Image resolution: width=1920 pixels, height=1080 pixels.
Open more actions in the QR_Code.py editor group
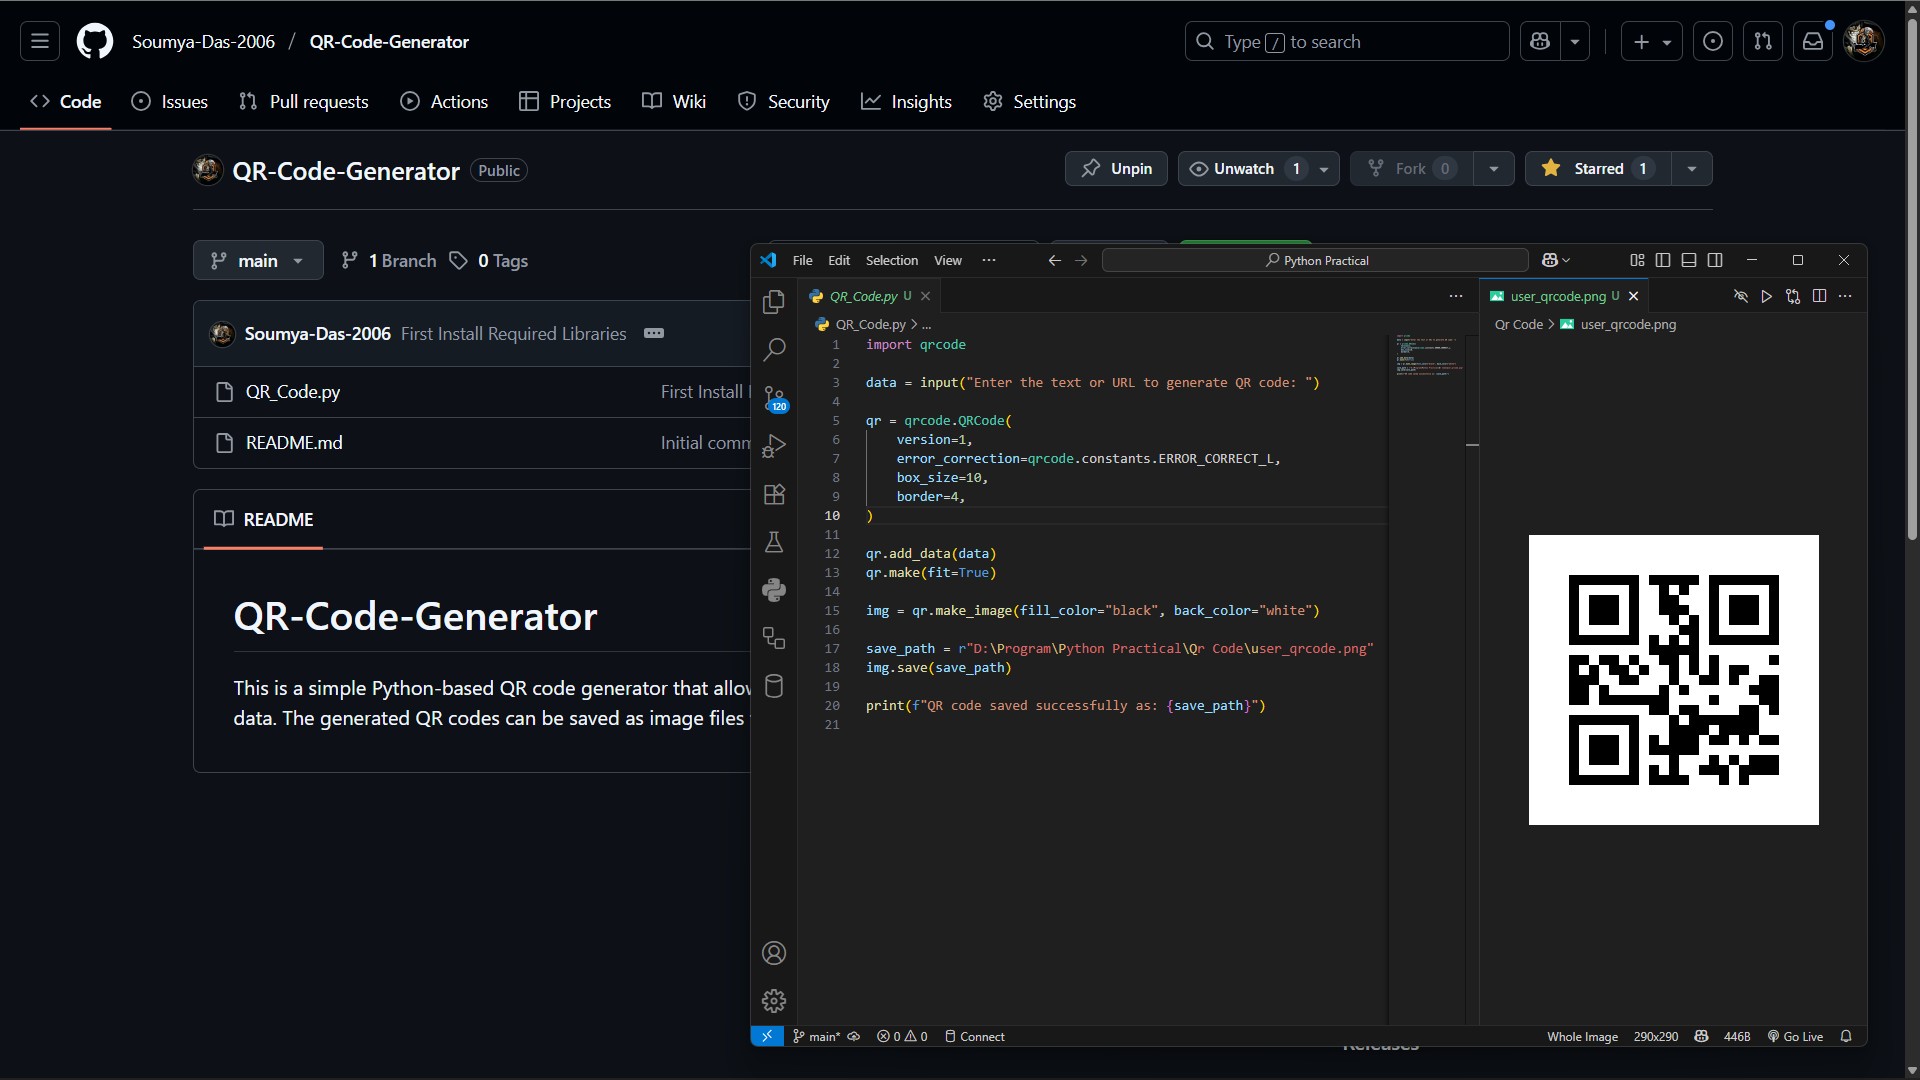(1456, 296)
